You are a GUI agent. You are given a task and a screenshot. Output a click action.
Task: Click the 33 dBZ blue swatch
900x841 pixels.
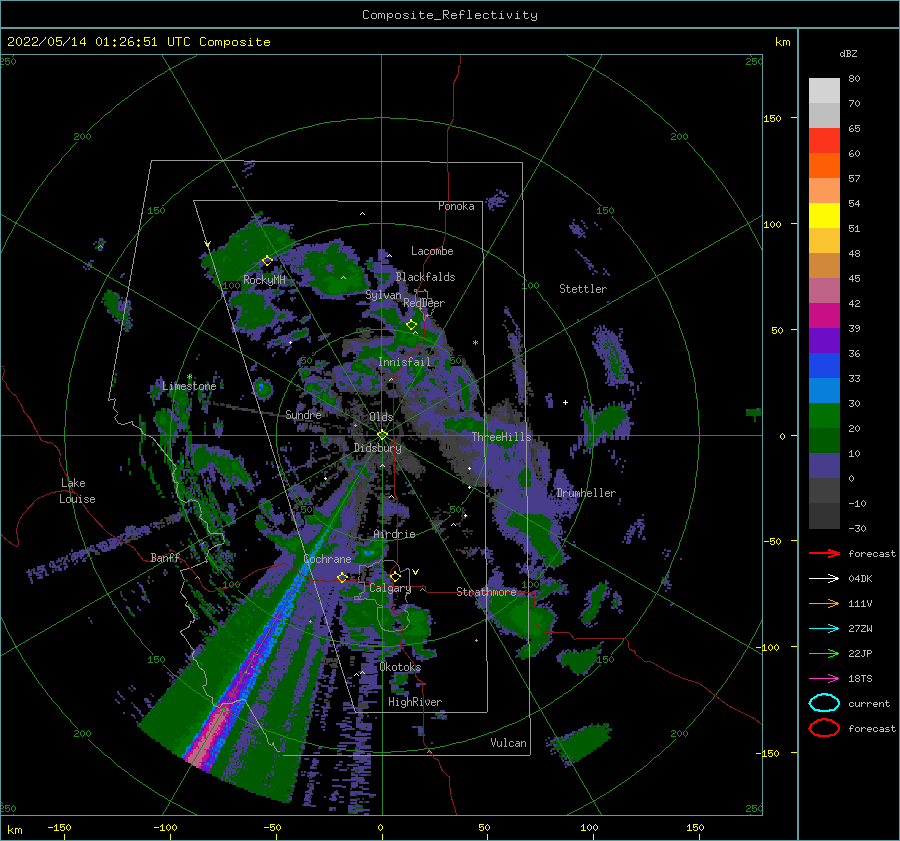tap(824, 365)
